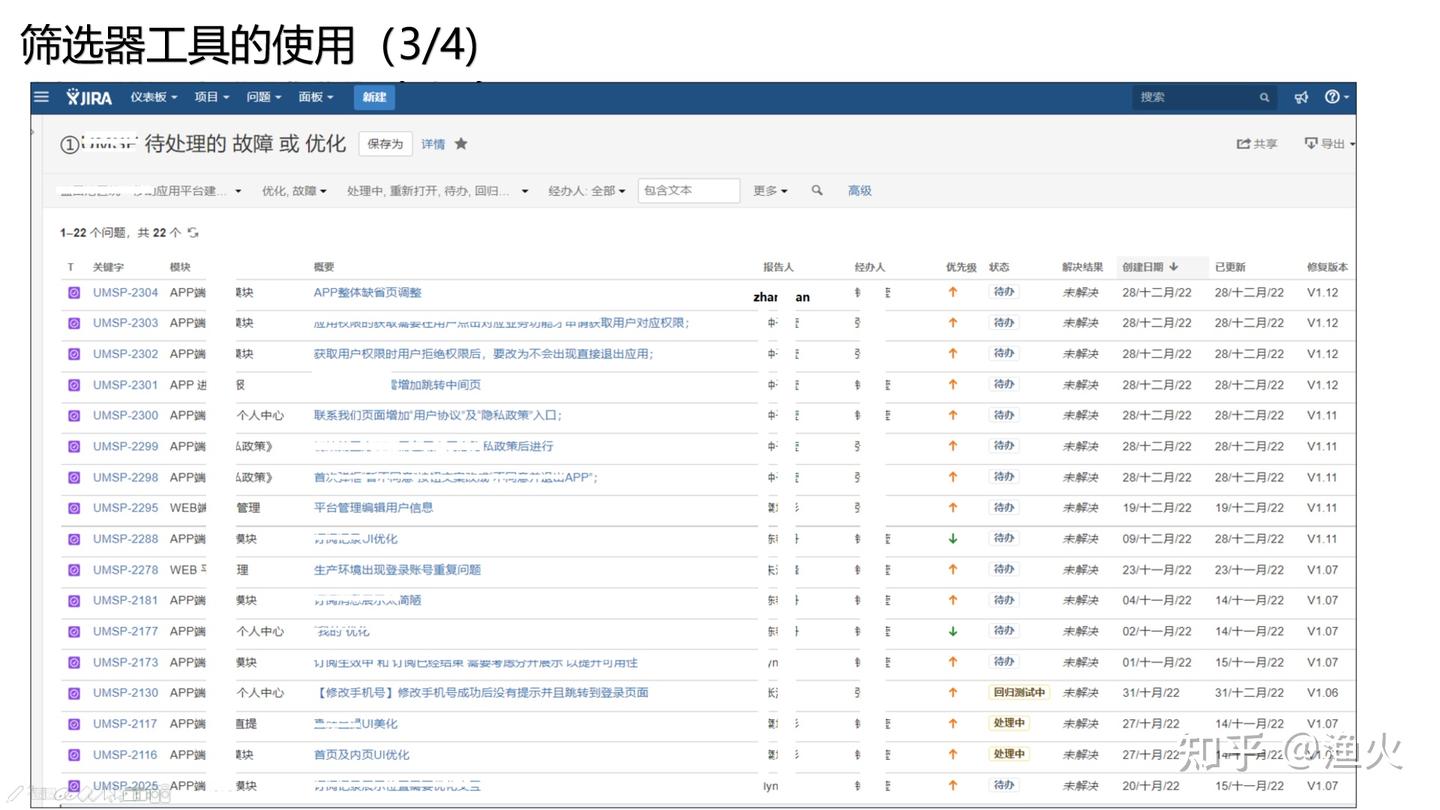
Task: Expand the 经办人: 全部 filter
Action: coord(586,191)
